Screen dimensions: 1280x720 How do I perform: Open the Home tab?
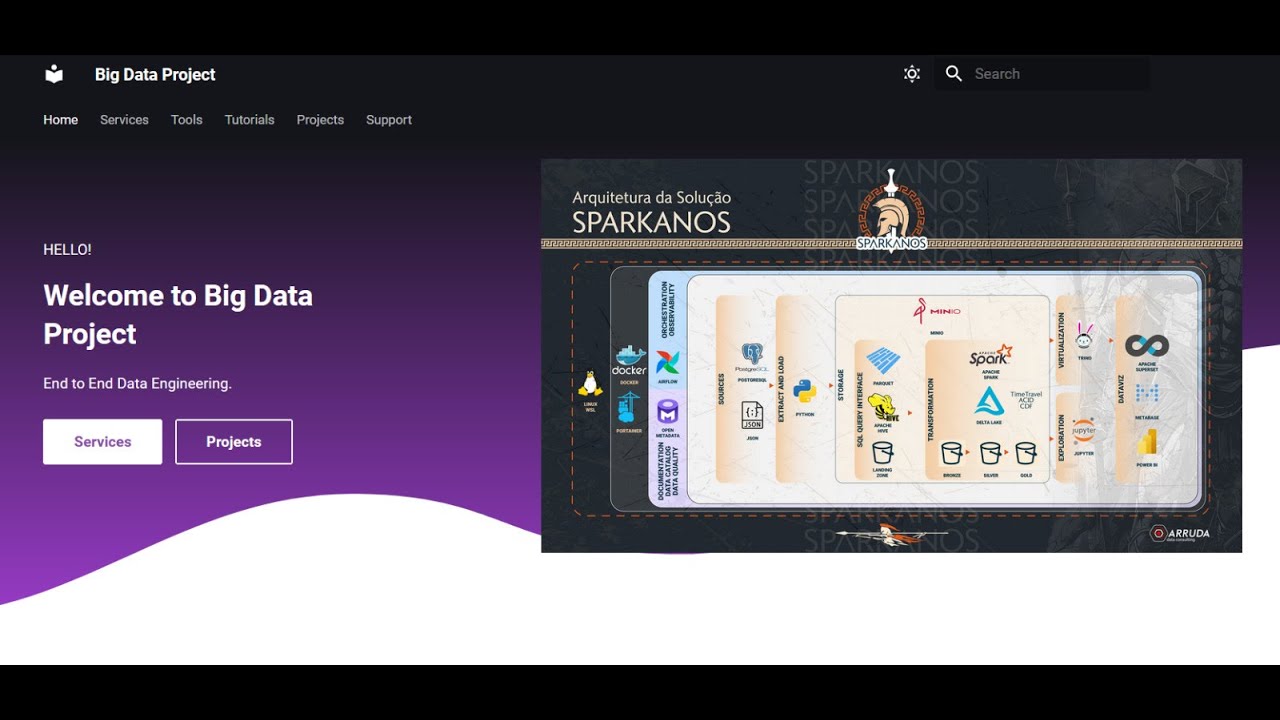60,120
